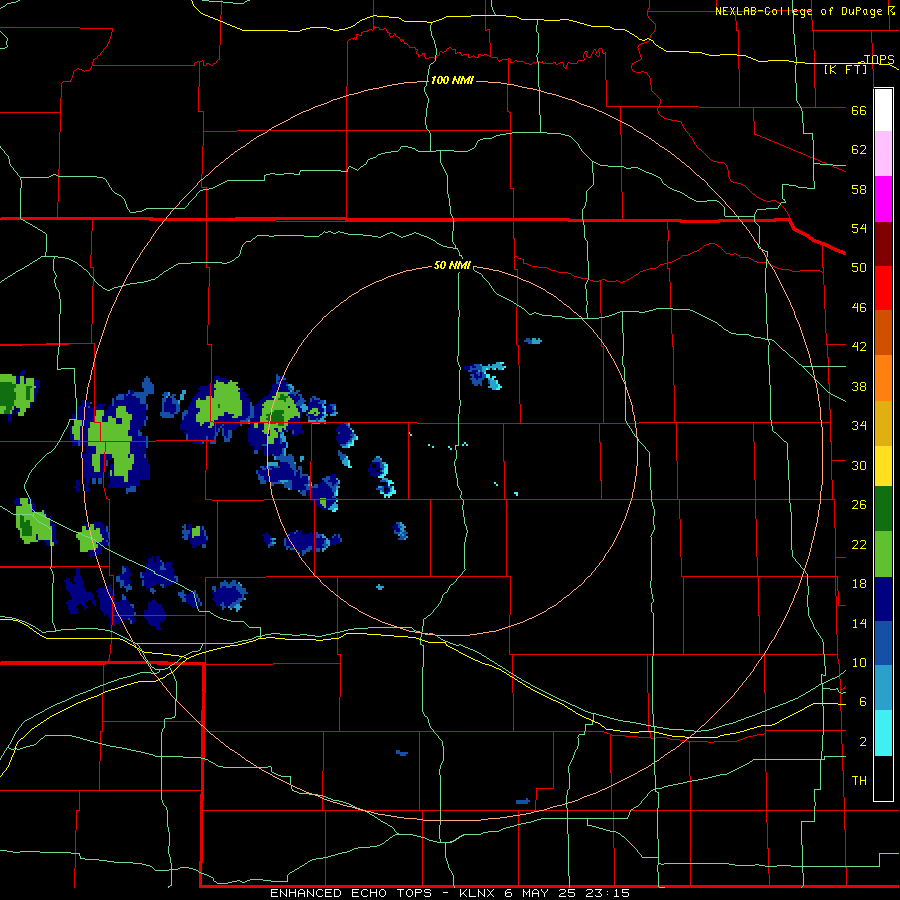
Task: Click the burnt orange legend swatch
Action: 883,333
